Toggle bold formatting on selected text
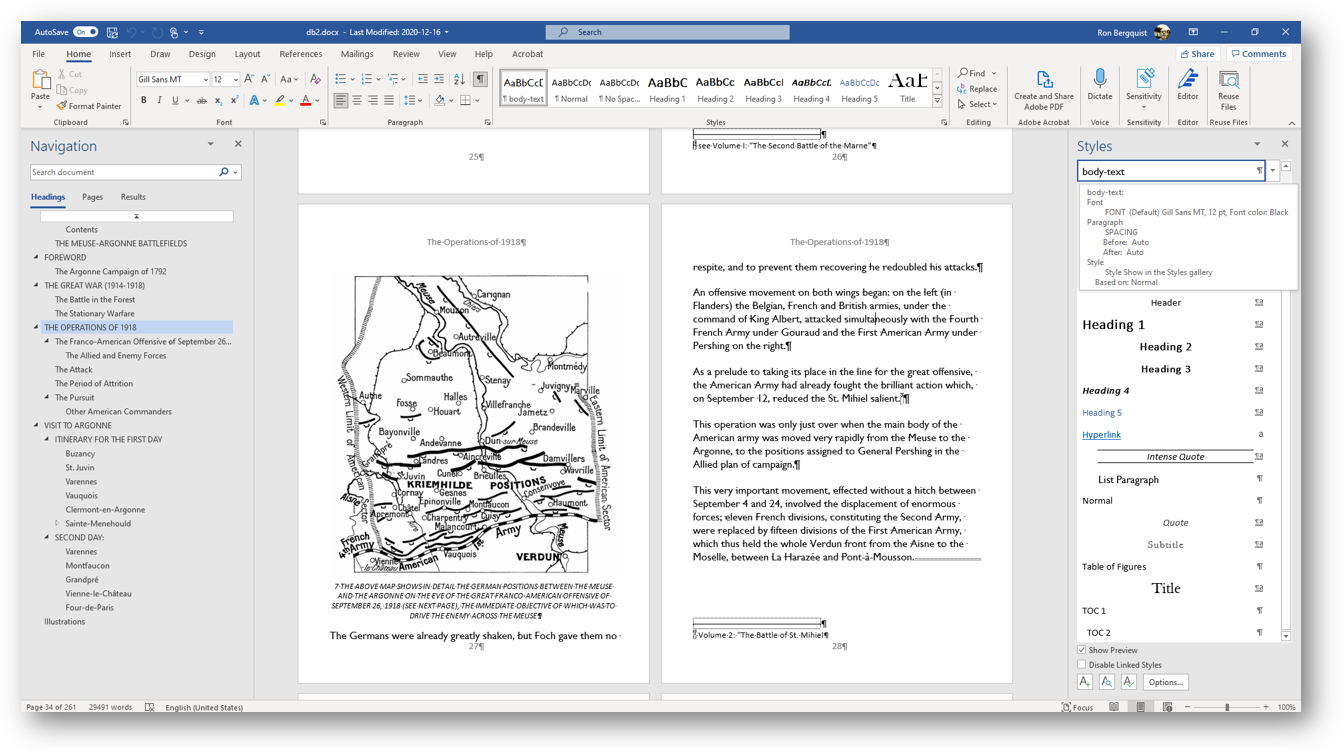Screen dimensions: 1343x754 click(145, 101)
